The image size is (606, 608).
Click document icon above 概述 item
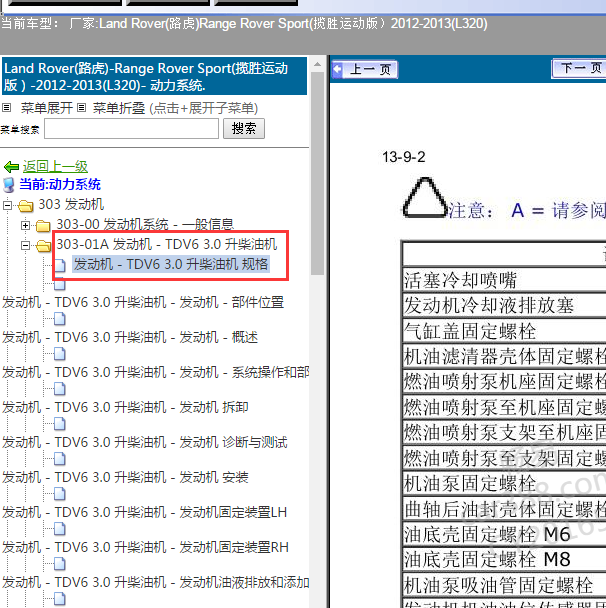pos(60,319)
